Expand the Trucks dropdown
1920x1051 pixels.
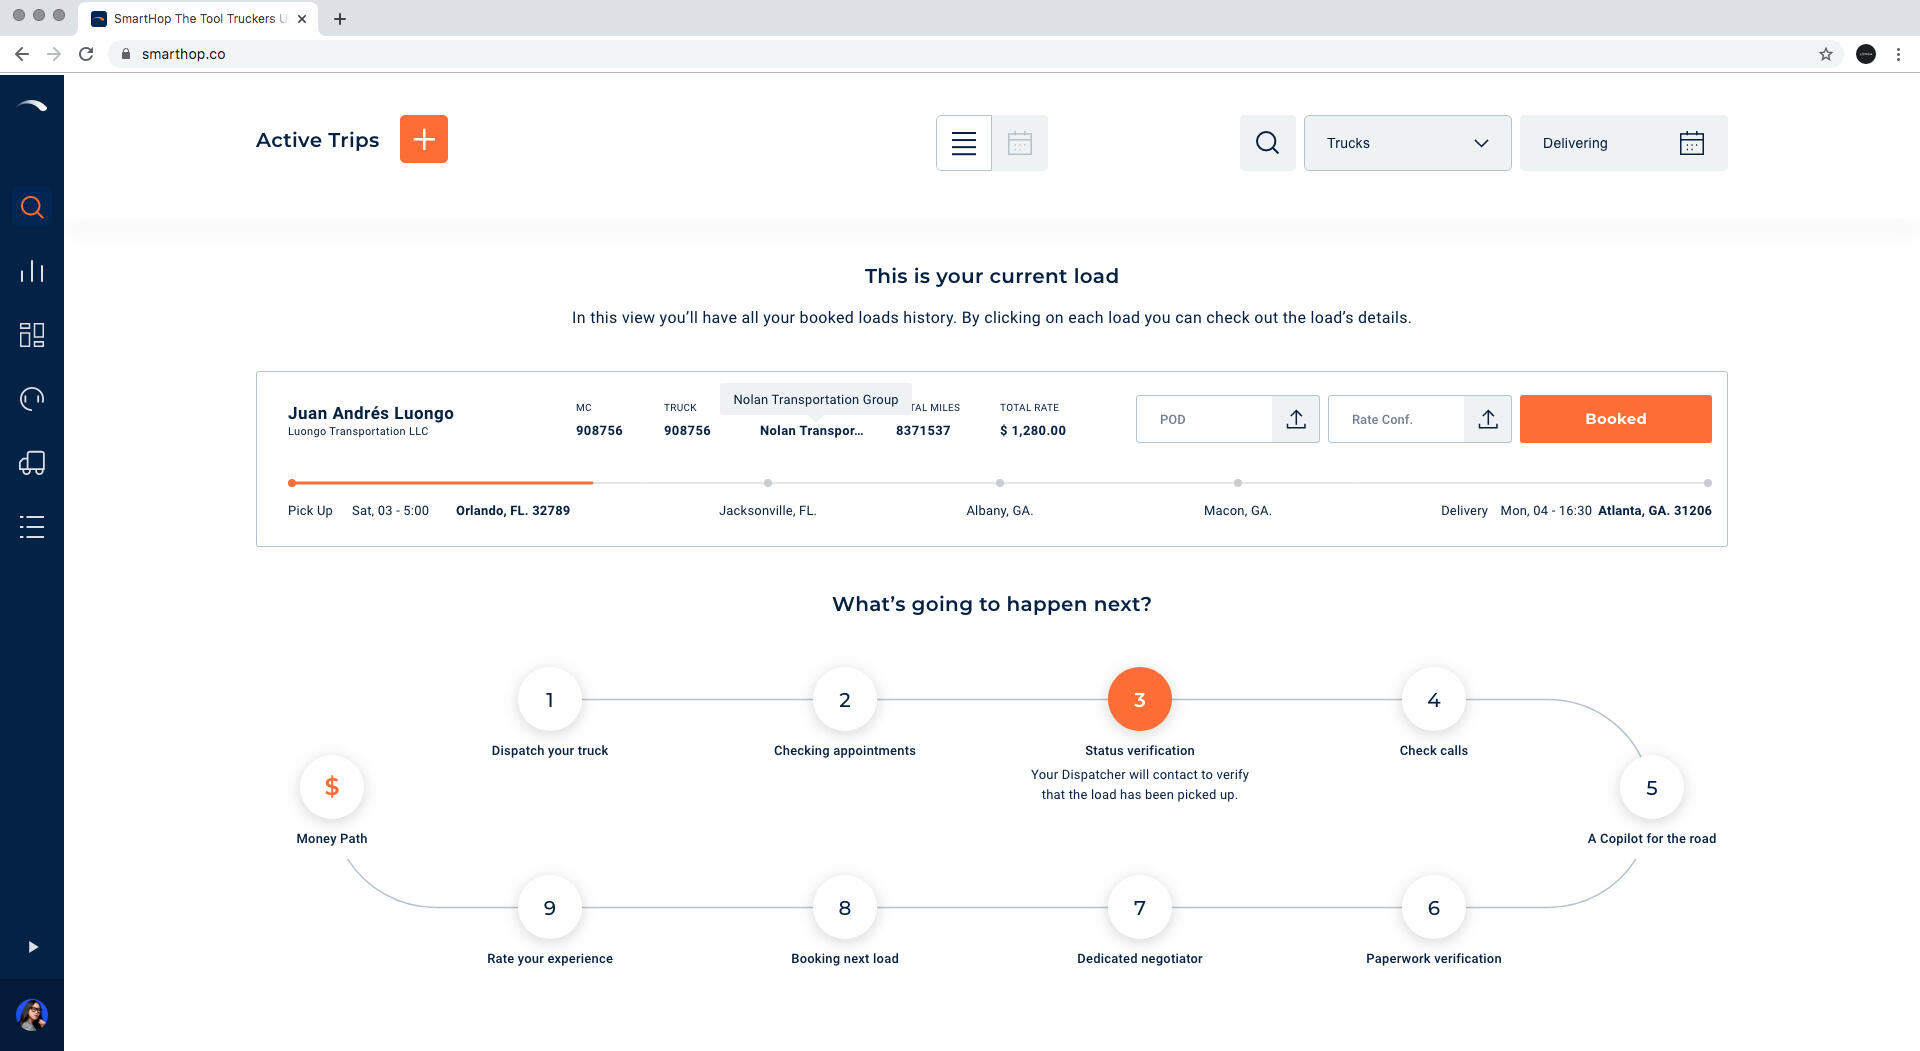1406,143
